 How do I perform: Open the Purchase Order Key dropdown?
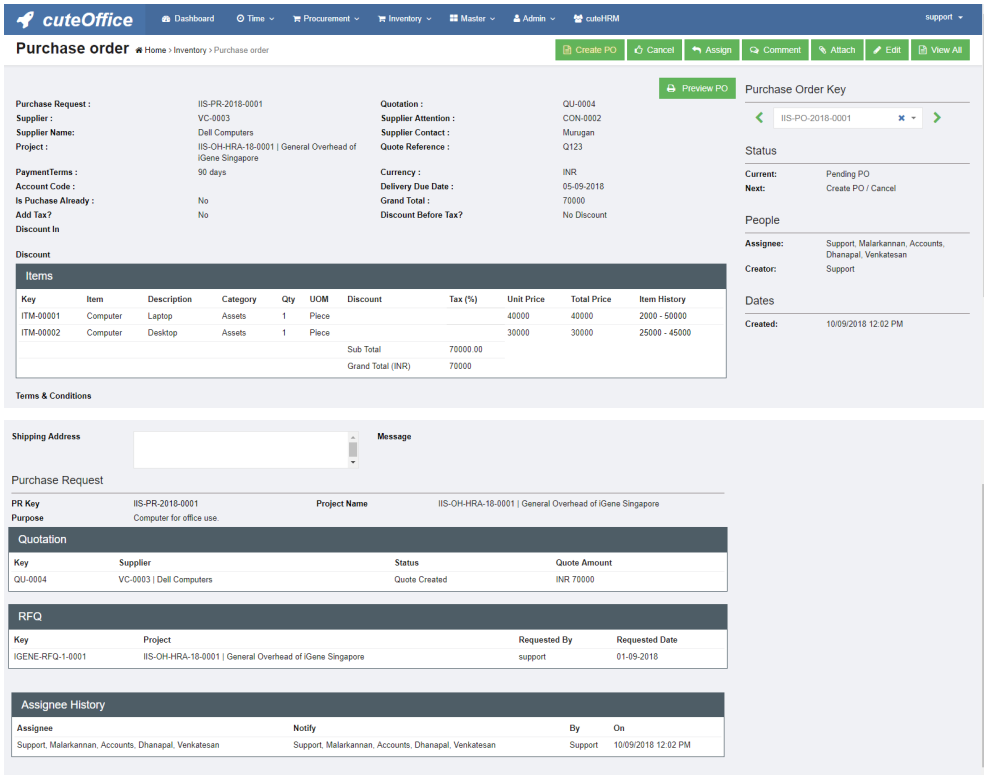tap(914, 118)
